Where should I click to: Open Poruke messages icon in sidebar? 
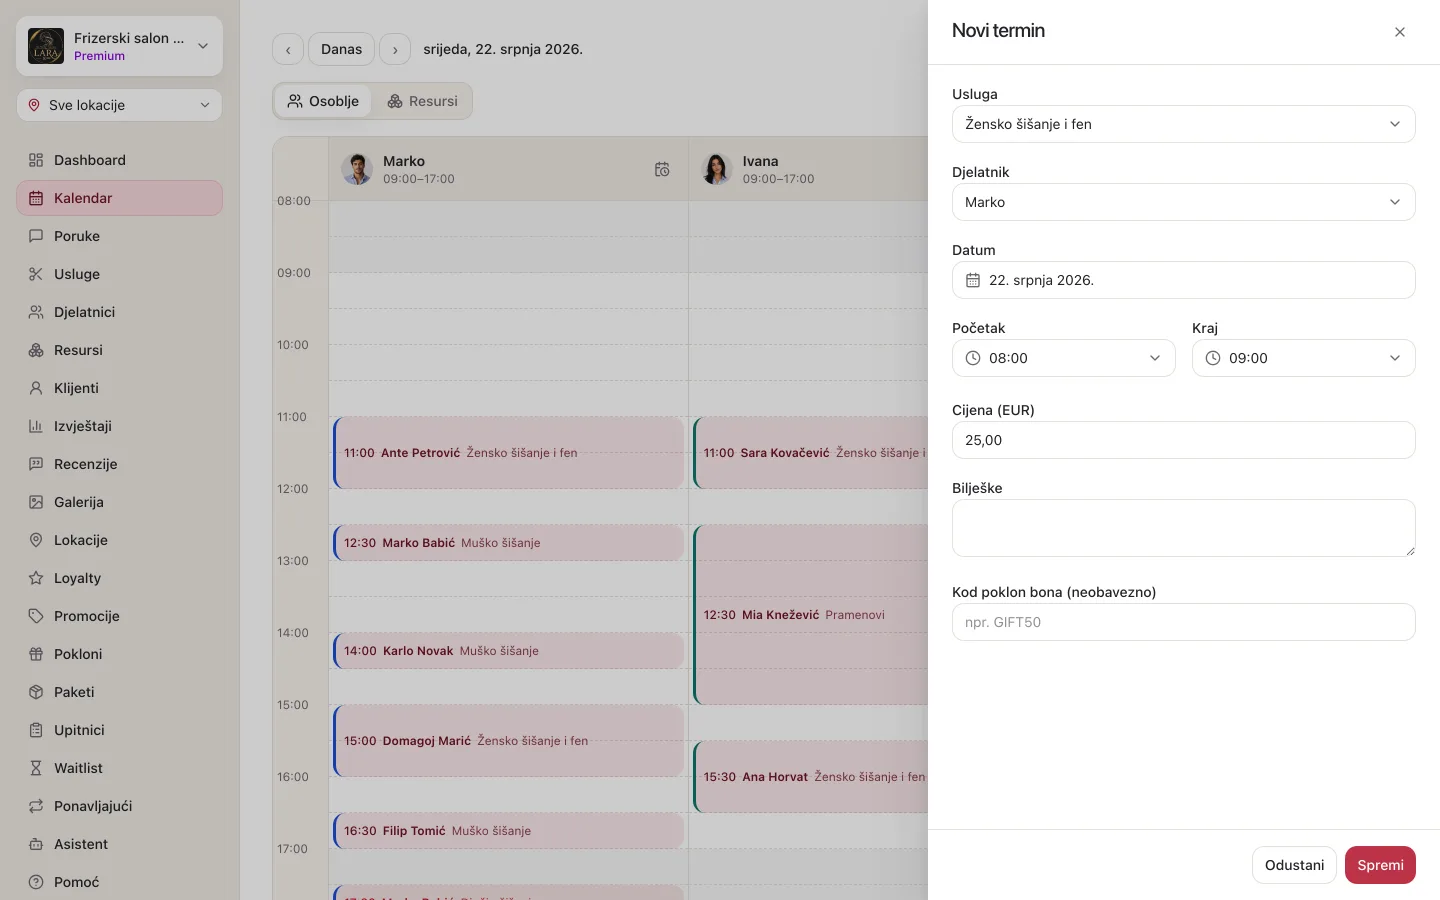click(36, 236)
